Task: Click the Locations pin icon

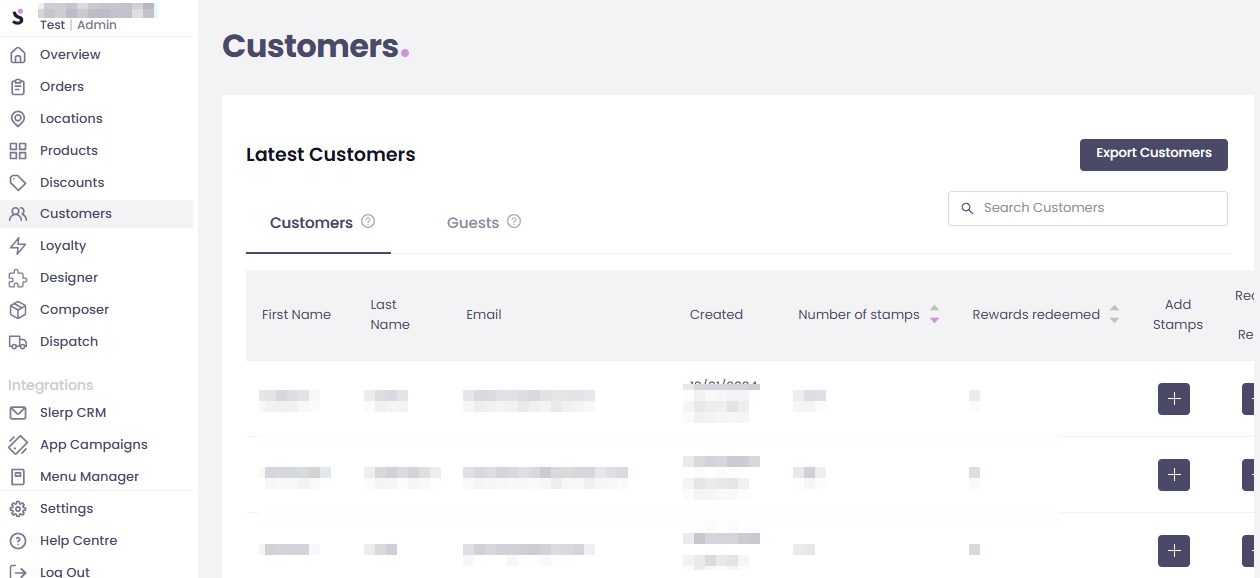Action: point(18,119)
